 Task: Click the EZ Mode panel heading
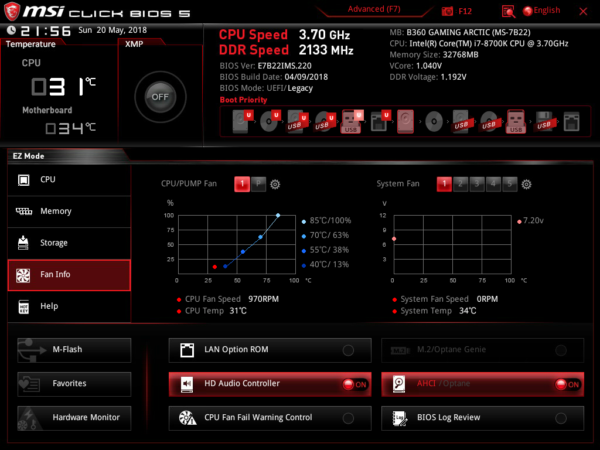(x=29, y=156)
